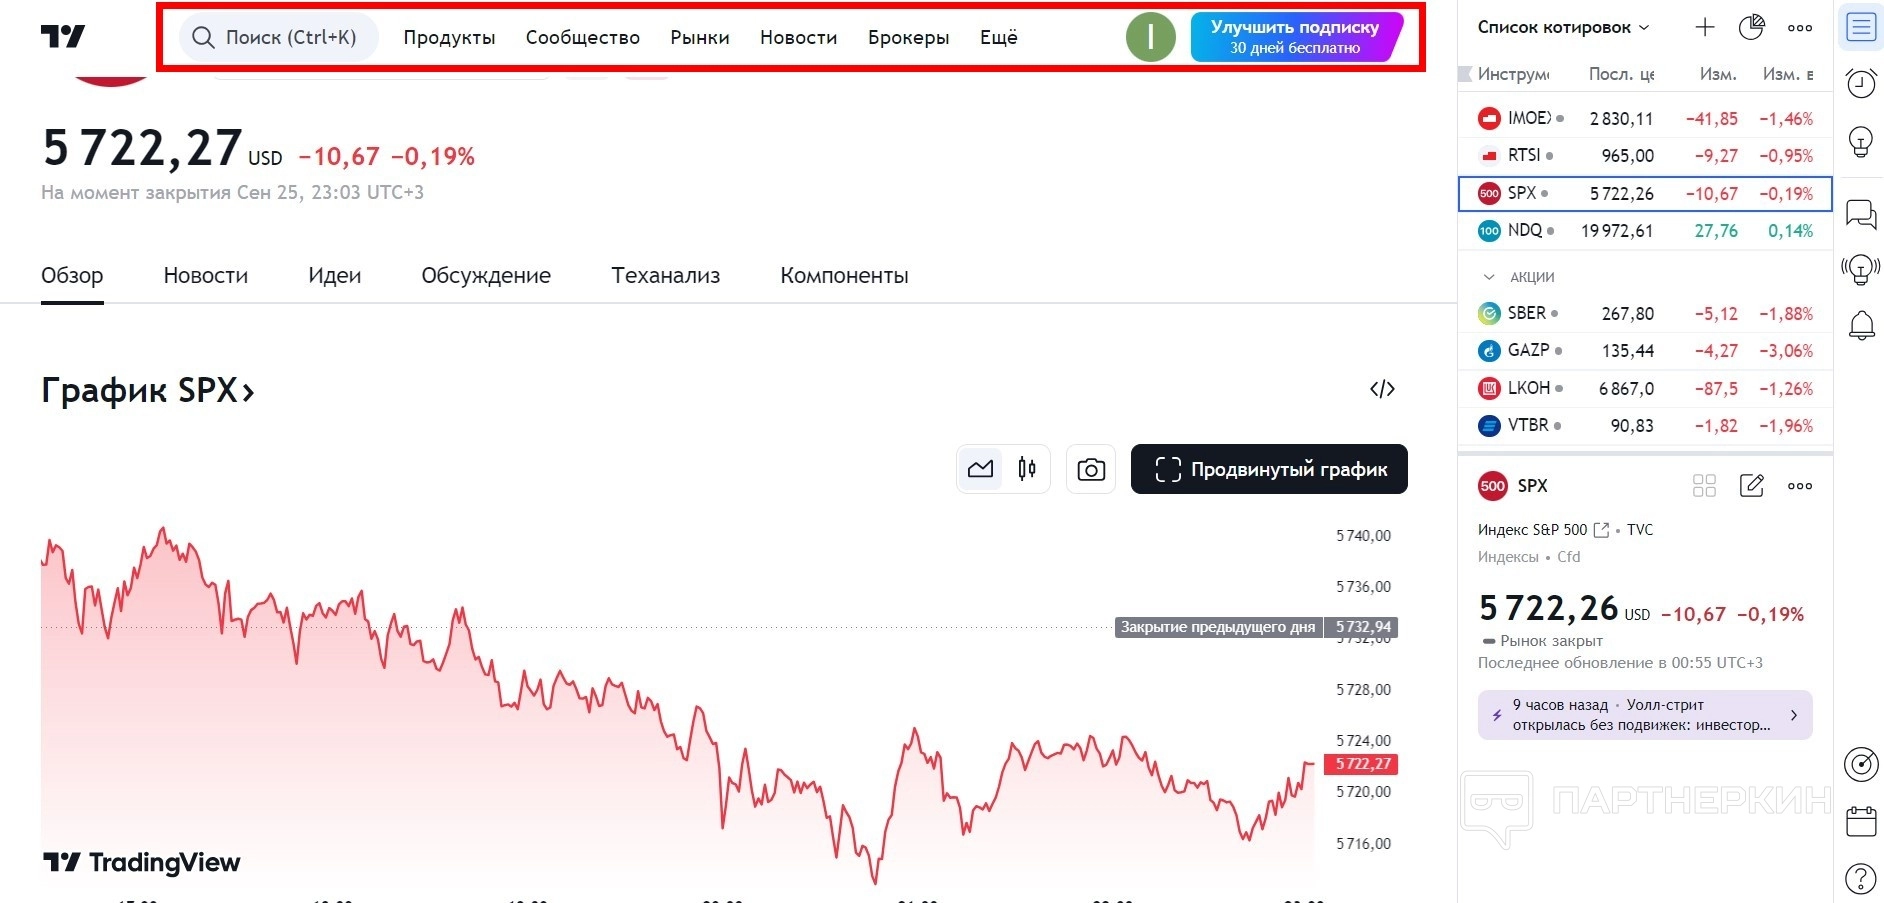1884x903 pixels.
Task: Open the alarm clock alerts icon in the sidebar
Action: click(x=1861, y=83)
